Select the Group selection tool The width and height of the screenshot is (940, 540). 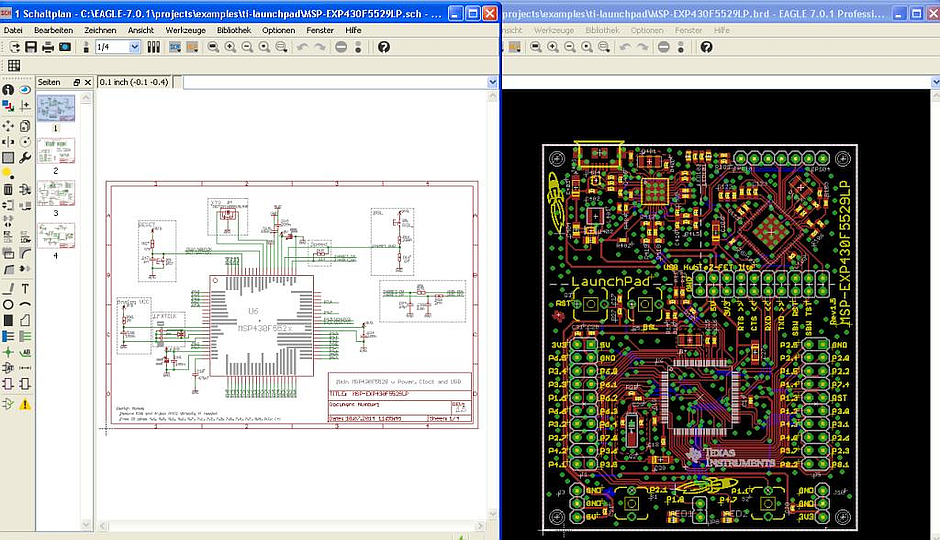click(x=8, y=158)
